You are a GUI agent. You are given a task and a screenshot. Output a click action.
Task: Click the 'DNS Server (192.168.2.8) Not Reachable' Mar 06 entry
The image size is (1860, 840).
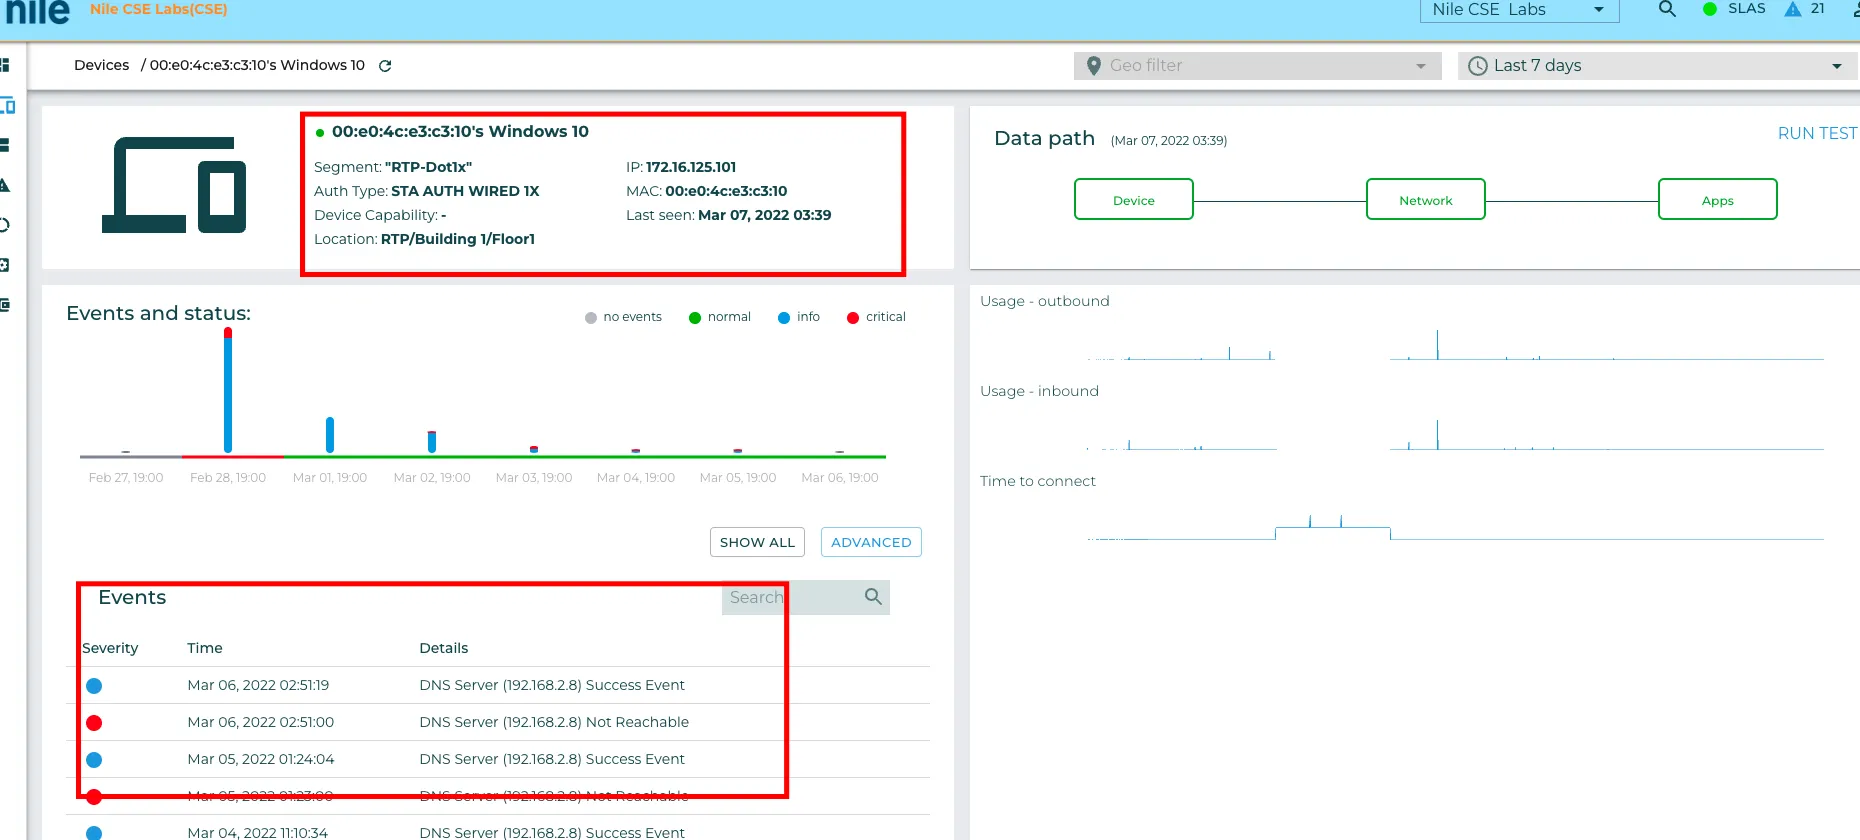[554, 722]
